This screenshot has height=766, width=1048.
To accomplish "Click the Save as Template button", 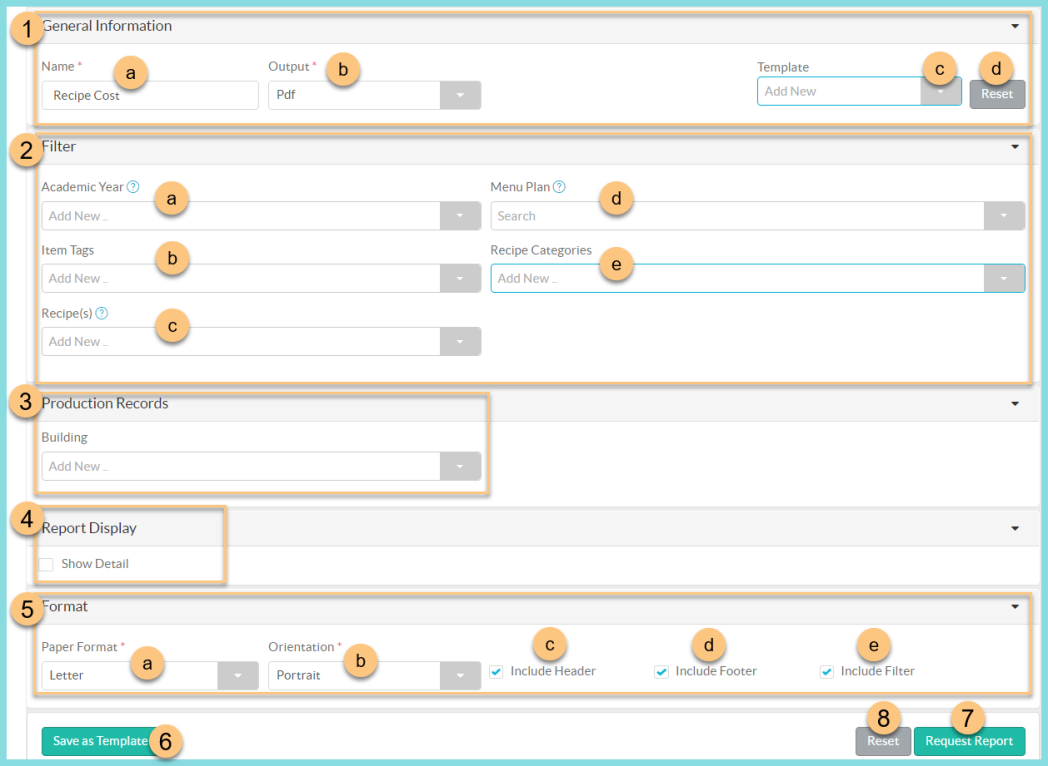I will click(100, 741).
